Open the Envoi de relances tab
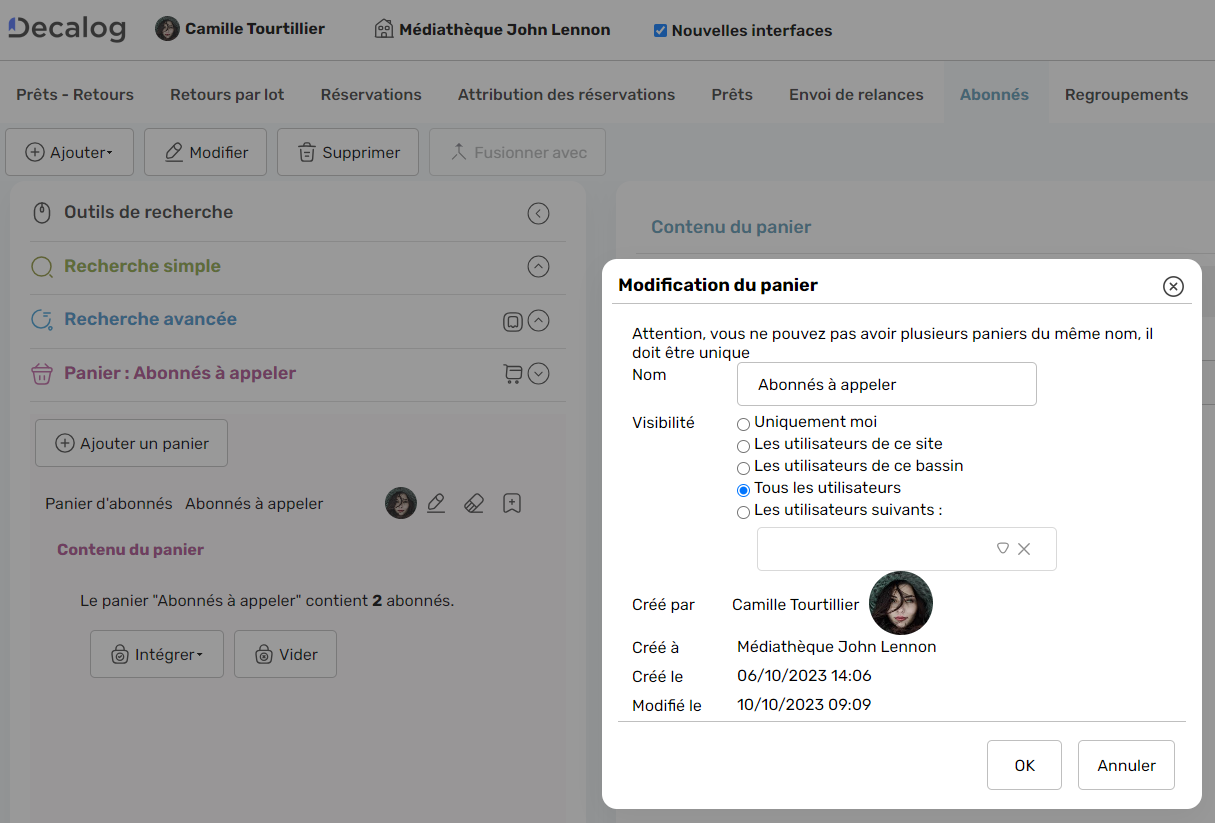Screen dimensions: 1215x823 [856, 94]
